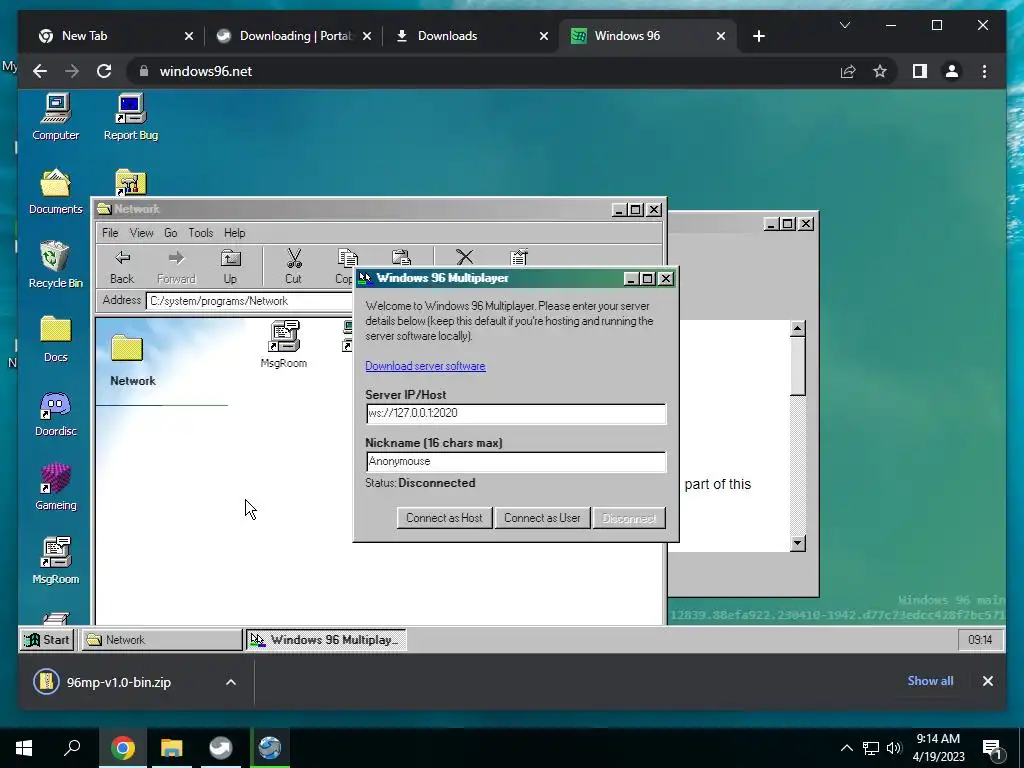This screenshot has height=768, width=1024.
Task: Click the Windows 96 taskbar clock 09:14
Action: pos(980,640)
